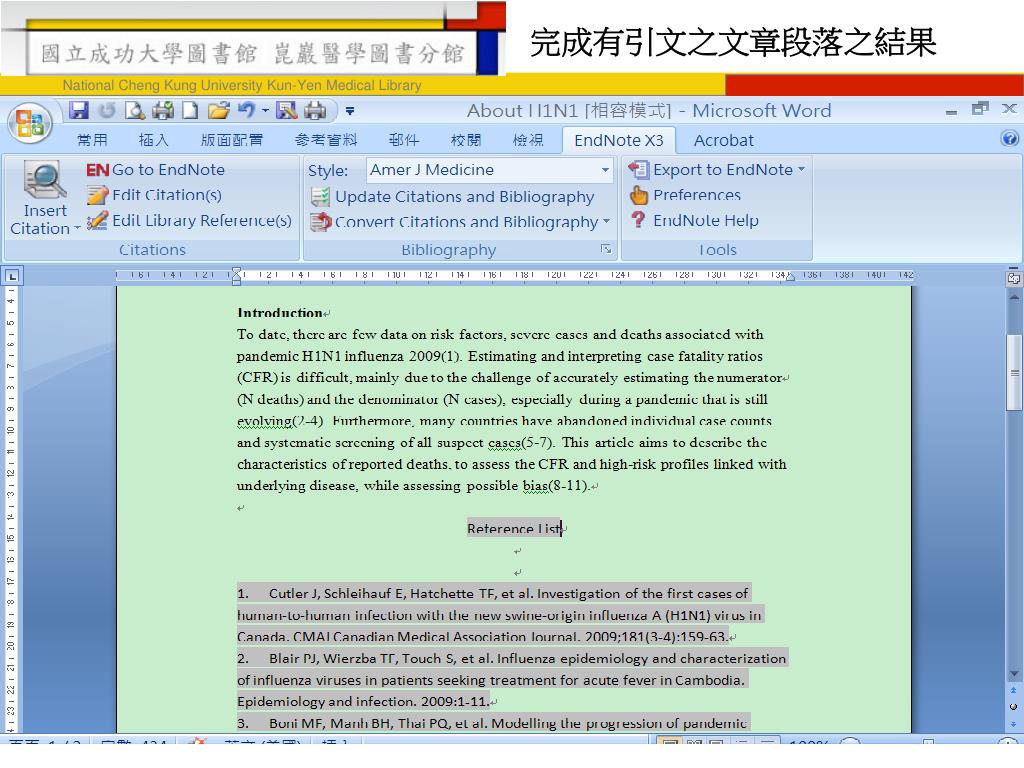Click citation (5-7) in the paragraph
Viewport: 1024px width, 768px height.
[538, 442]
